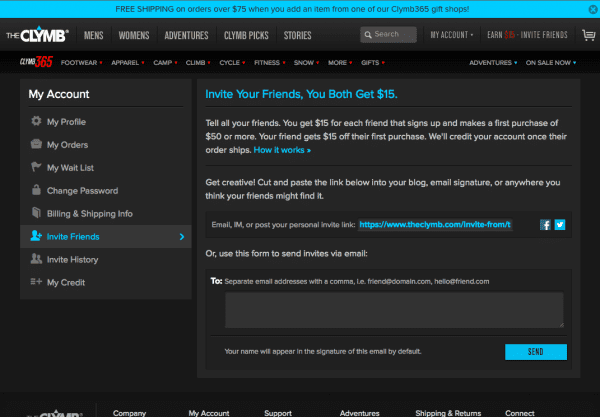This screenshot has width=600, height=417.
Task: Share invite link on Twitter
Action: pos(560,225)
